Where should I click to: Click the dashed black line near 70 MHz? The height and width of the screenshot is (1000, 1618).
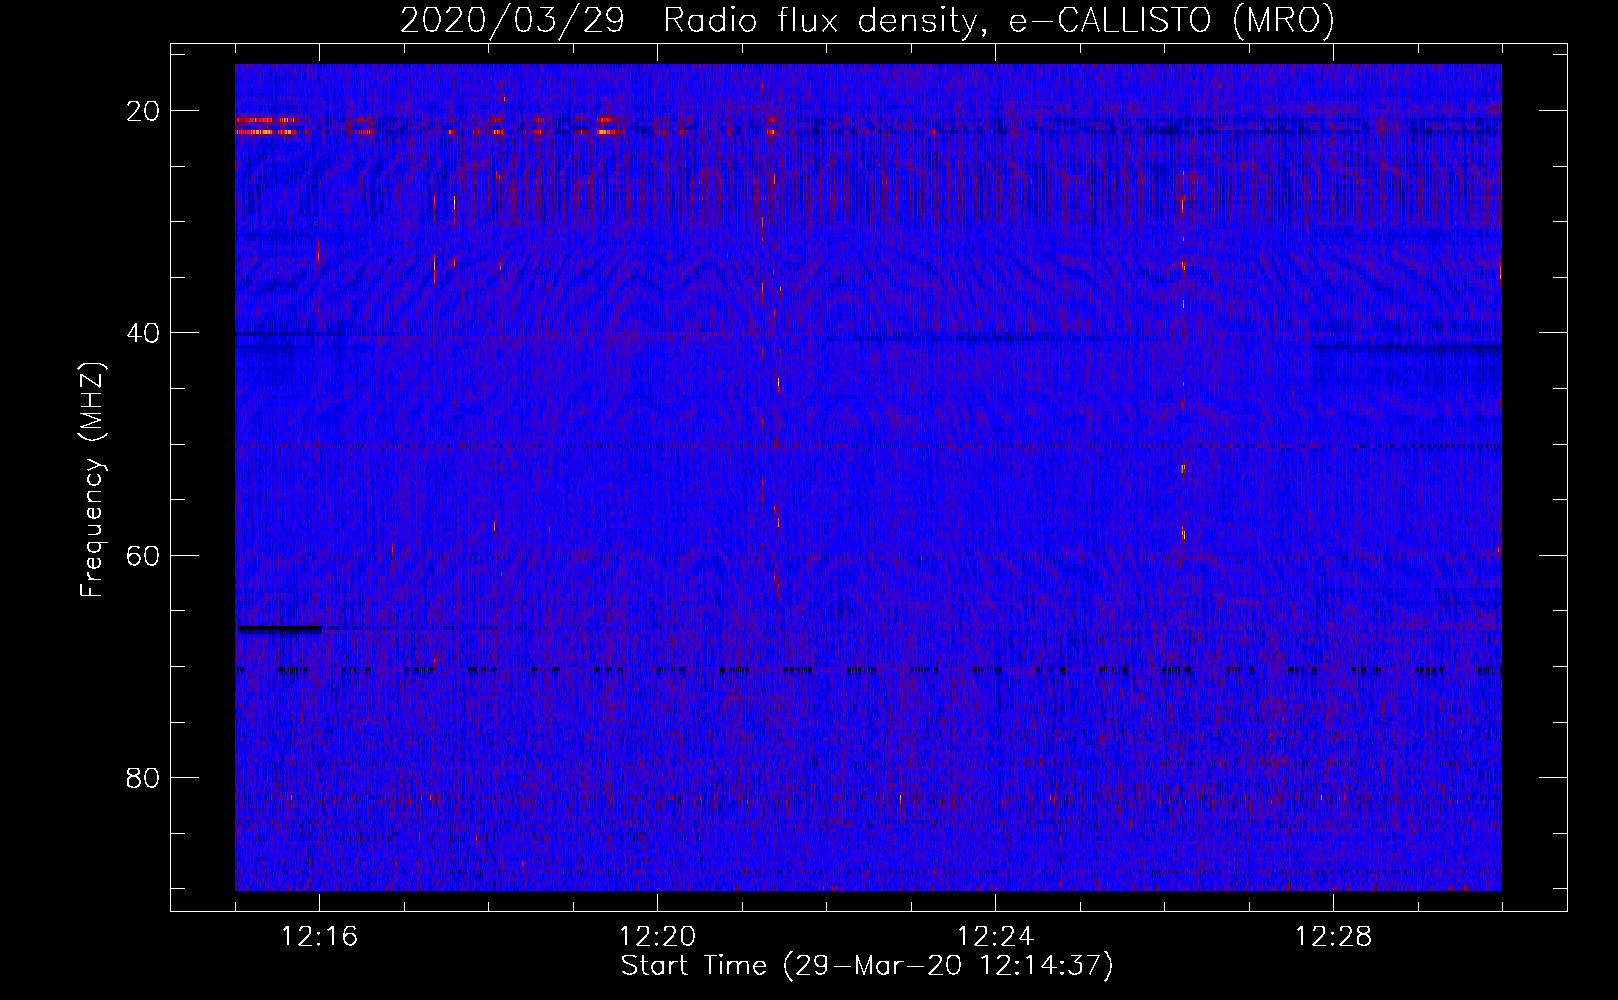(868, 670)
